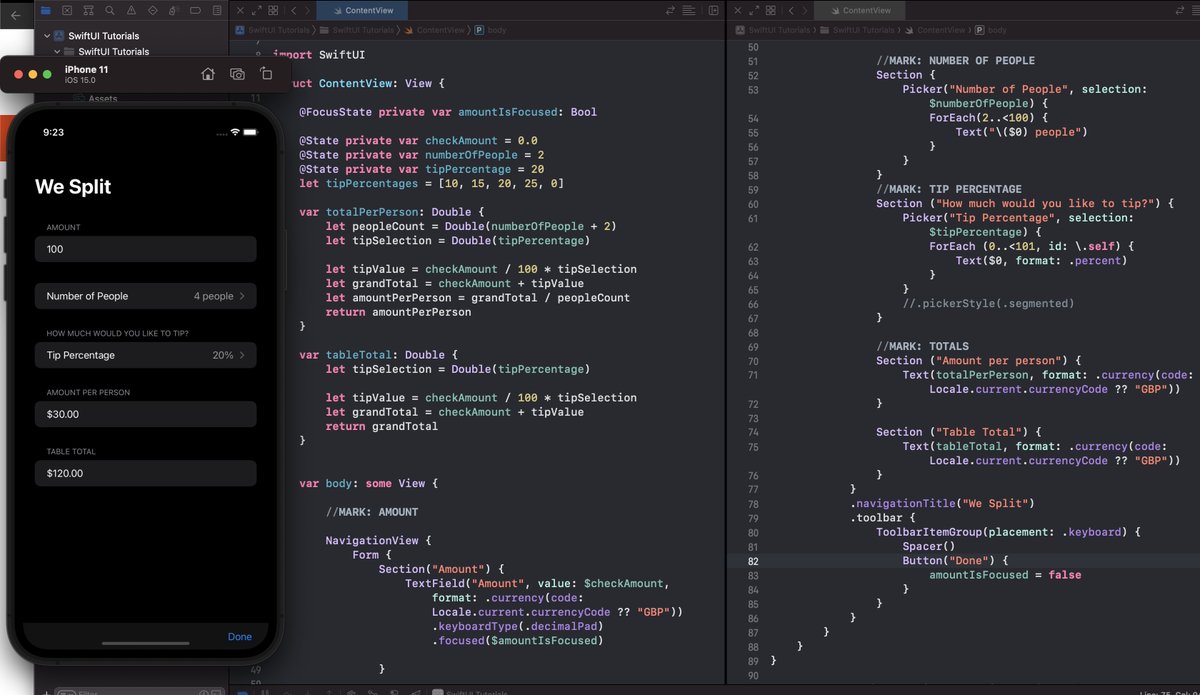Select the left ContentView editor tab
1200x695 pixels.
[362, 10]
